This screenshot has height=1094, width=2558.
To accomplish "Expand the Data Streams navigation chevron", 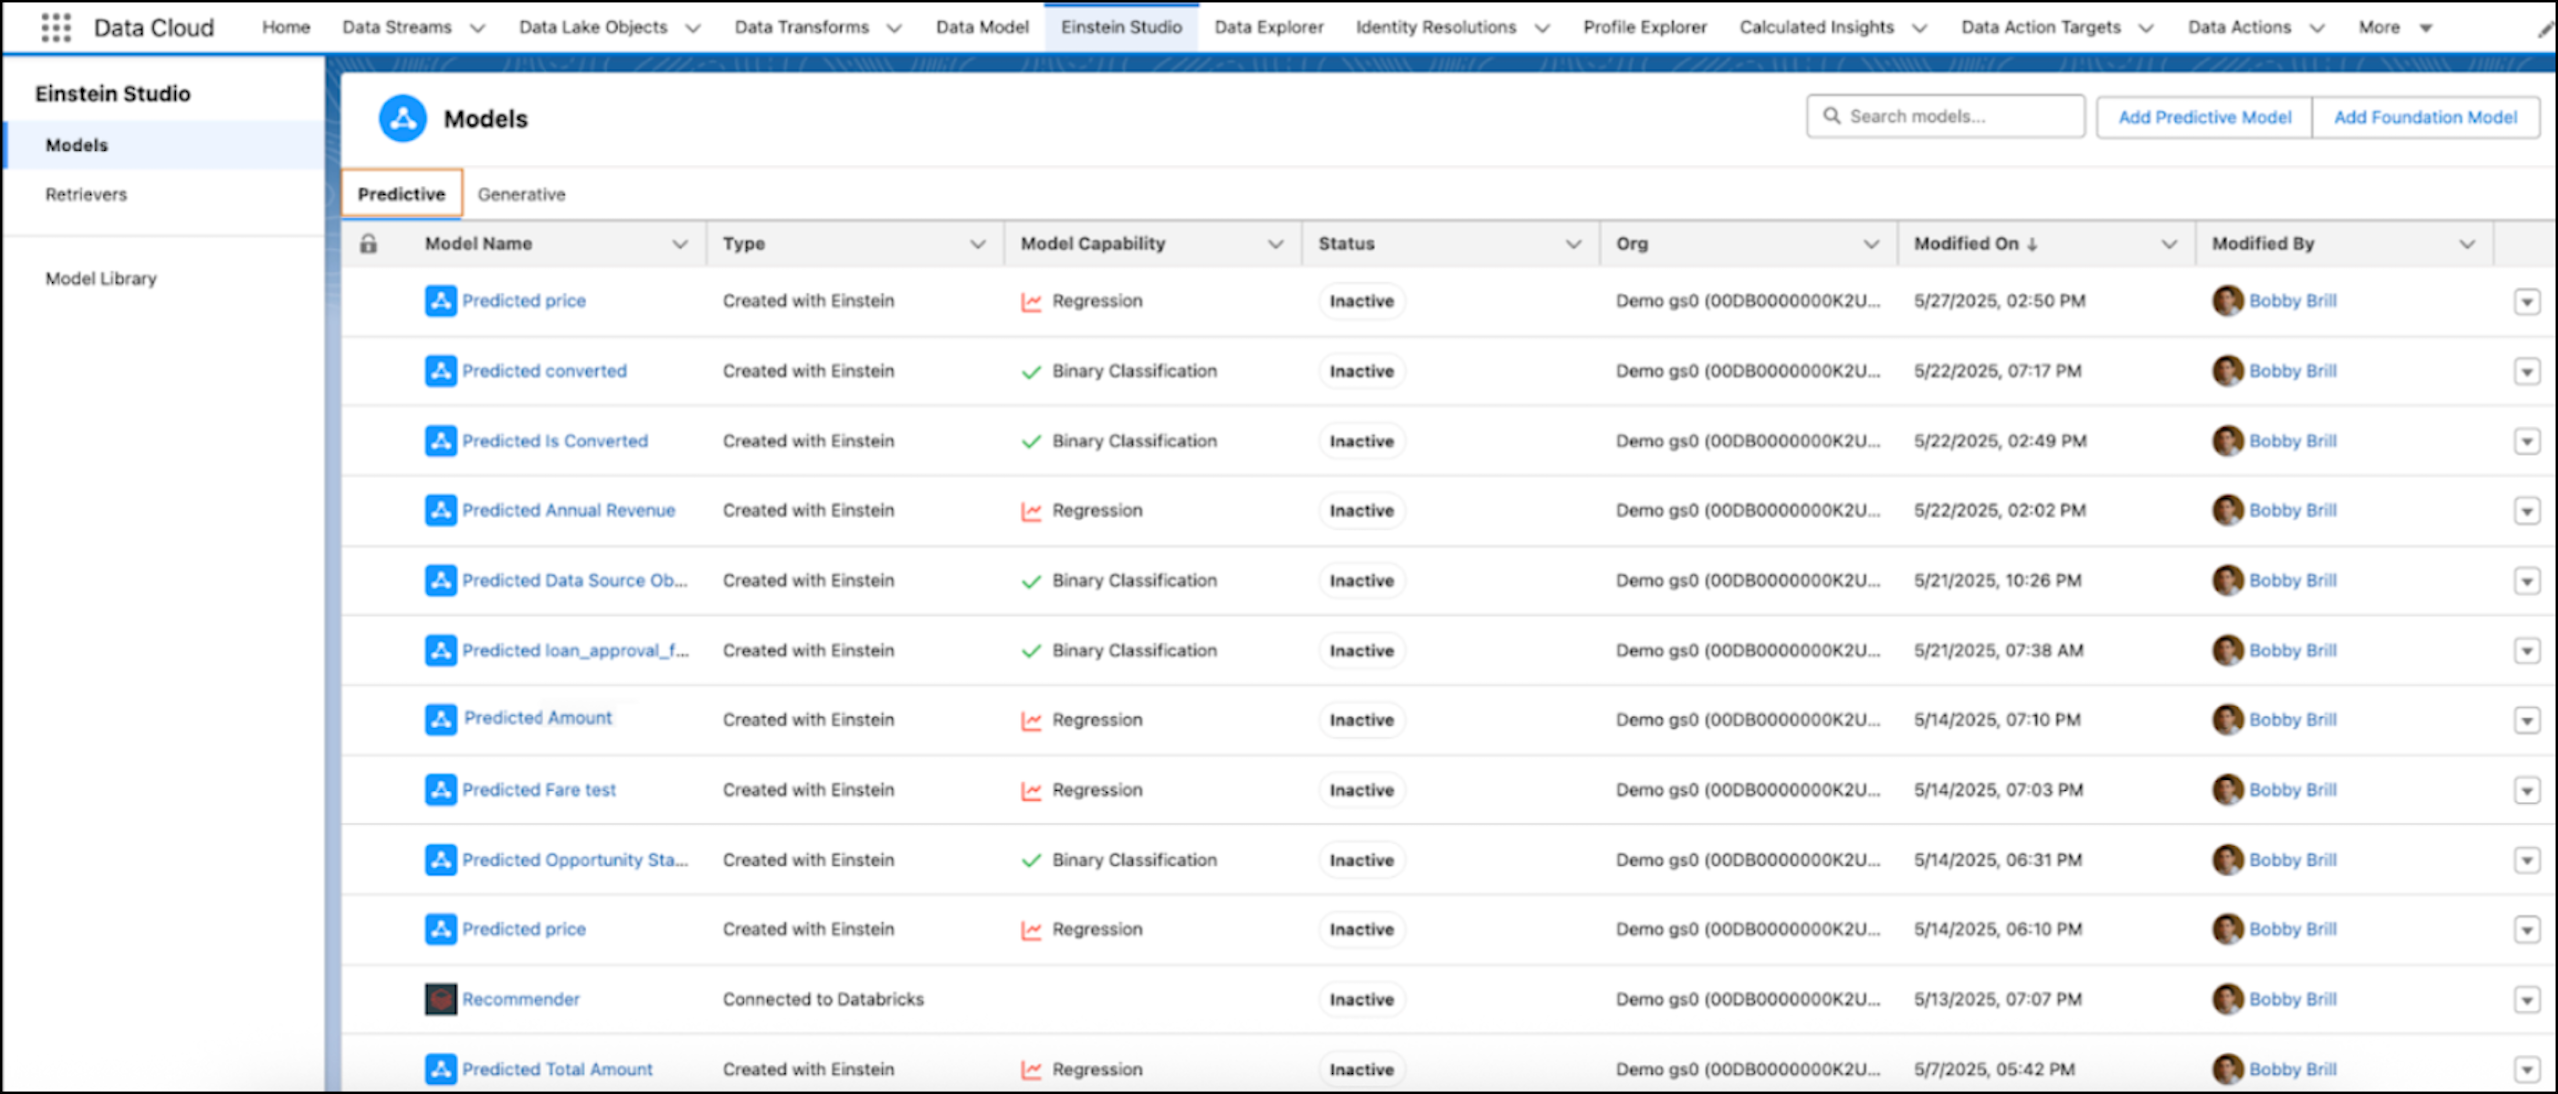I will tap(478, 28).
